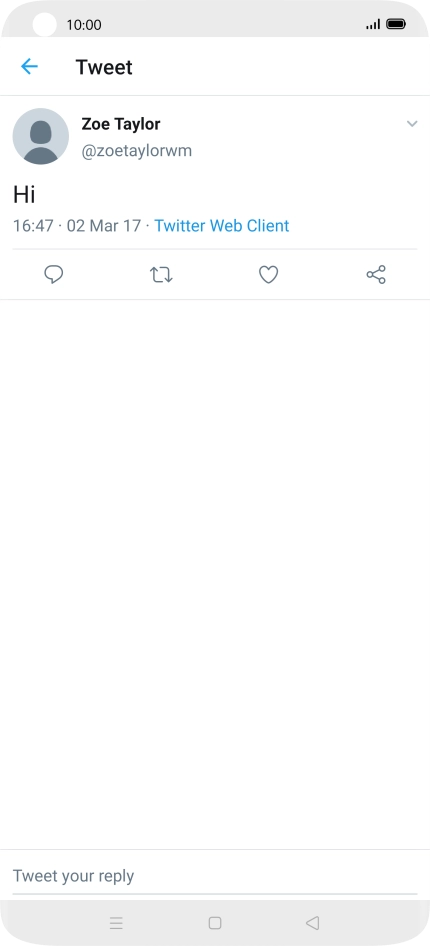430x946 pixels.
Task: Expand the tweet options chevron
Action: tap(412, 124)
